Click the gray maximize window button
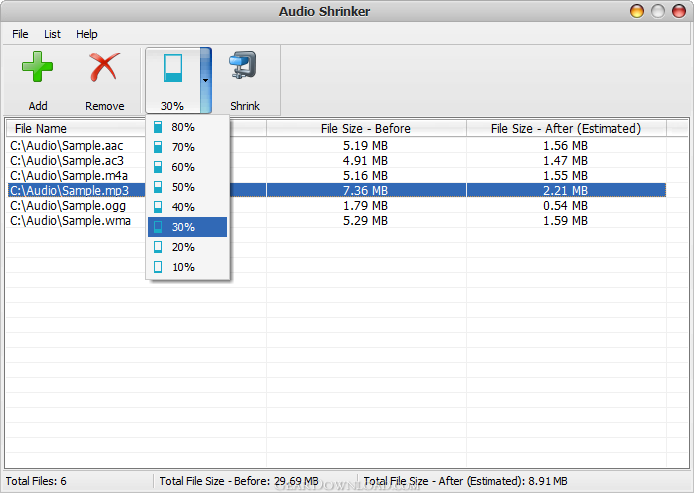This screenshot has height=493, width=694. pyautogui.click(x=658, y=11)
